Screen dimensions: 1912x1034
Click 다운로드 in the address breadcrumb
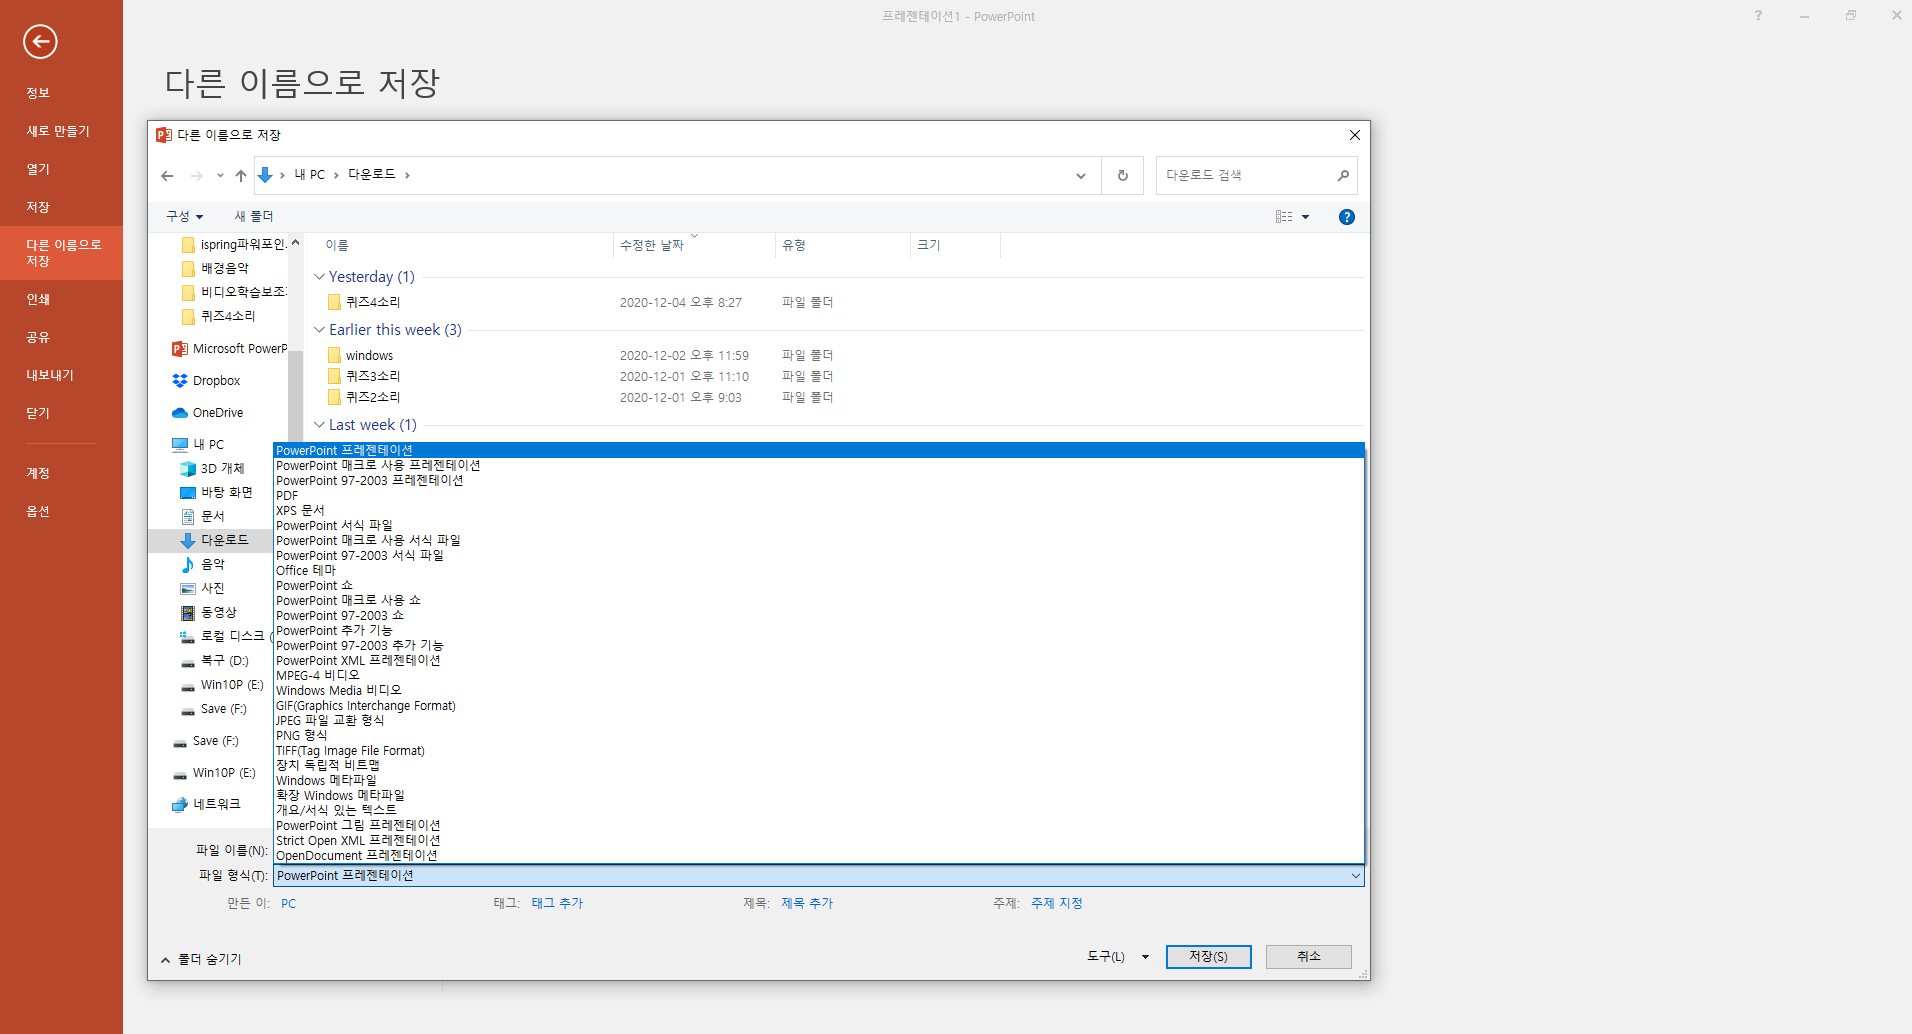372,175
